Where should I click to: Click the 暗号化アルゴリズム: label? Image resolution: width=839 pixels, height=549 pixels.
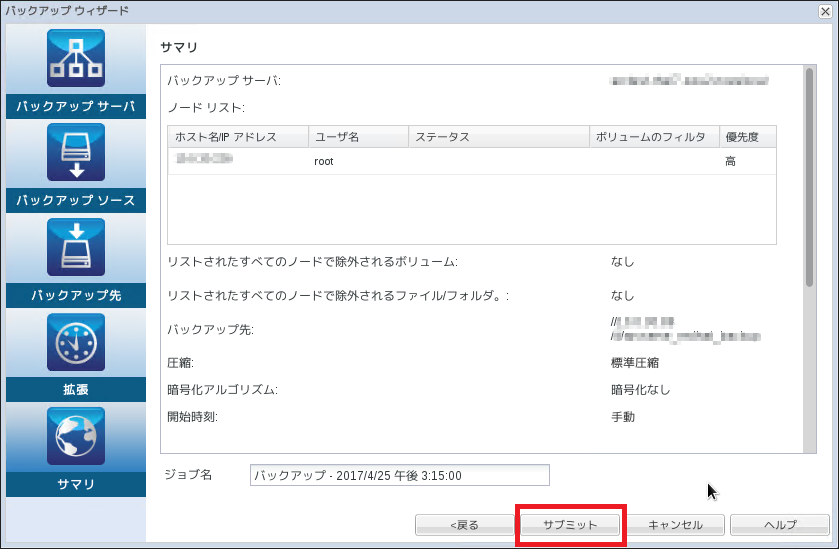(x=223, y=390)
